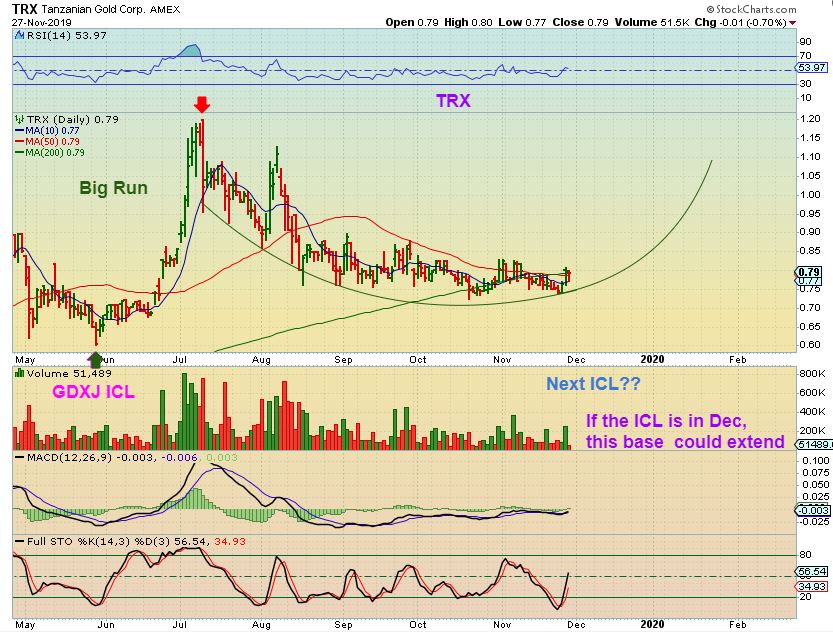The width and height of the screenshot is (833, 632).
Task: Click the RSI(14) indicator legend icon
Action: click(19, 36)
